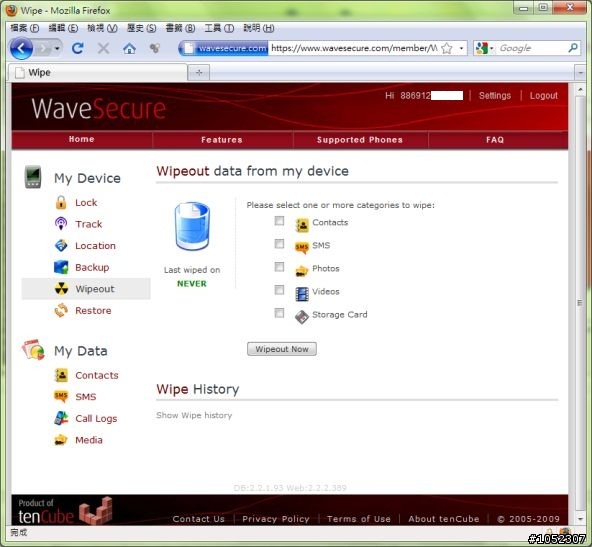Click the My Data calendar icon
The width and height of the screenshot is (592, 547).
(x=33, y=350)
